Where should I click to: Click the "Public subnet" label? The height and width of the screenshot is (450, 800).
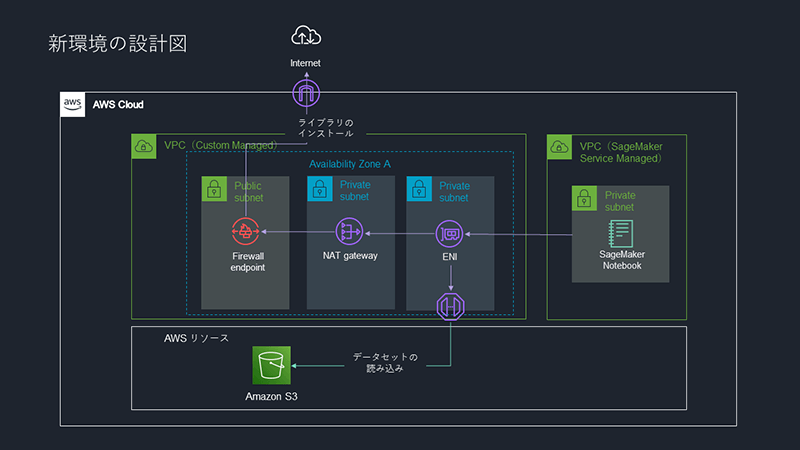click(248, 192)
